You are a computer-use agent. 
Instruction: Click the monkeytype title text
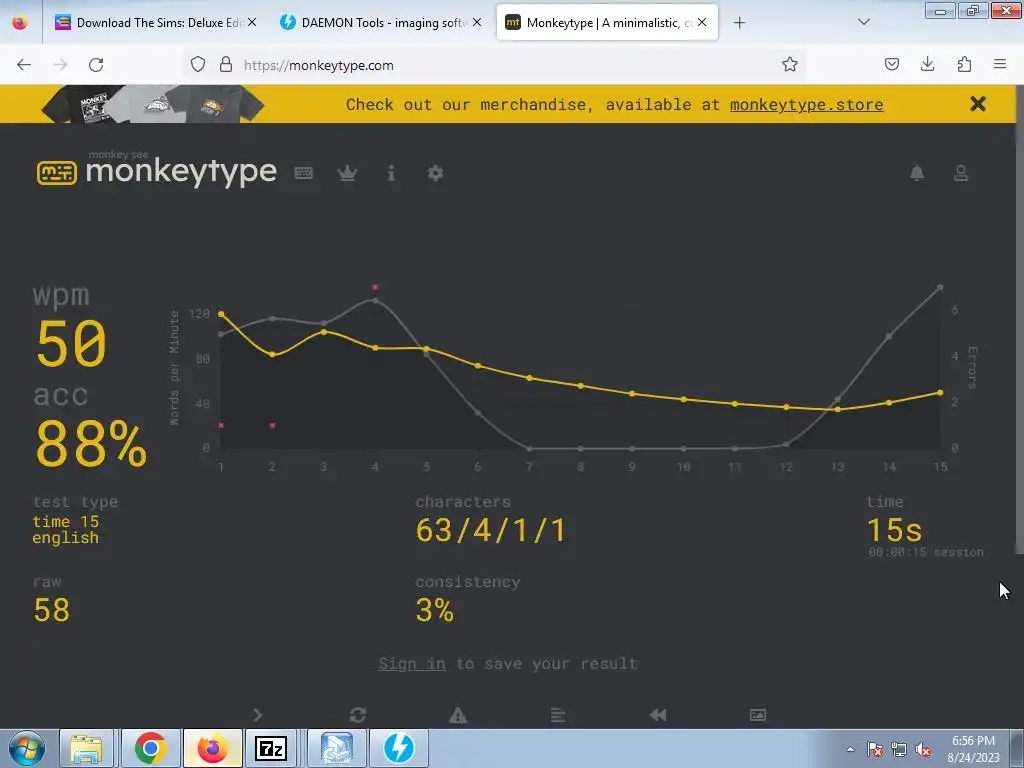pos(181,172)
